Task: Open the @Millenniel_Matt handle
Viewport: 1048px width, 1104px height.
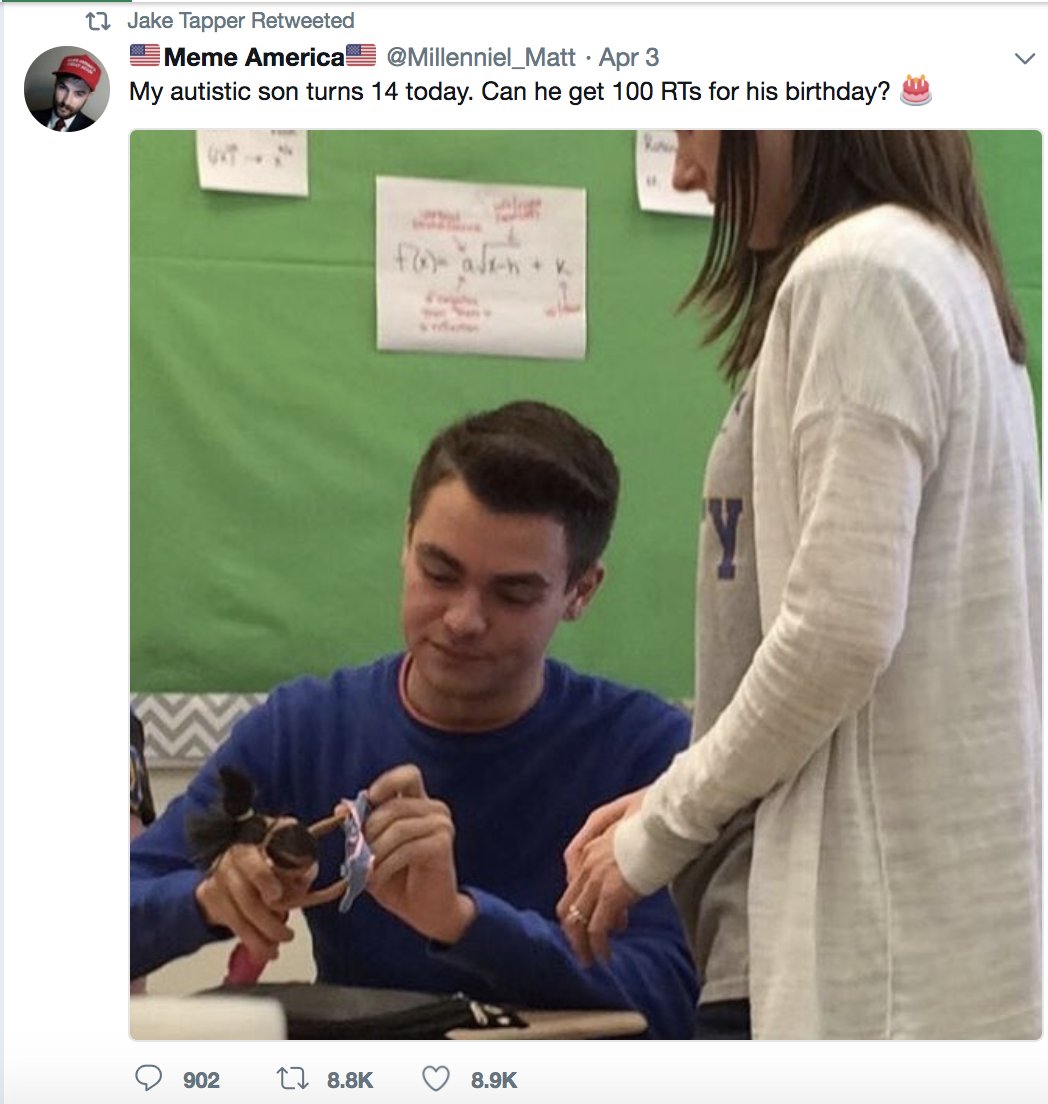Action: [x=481, y=57]
